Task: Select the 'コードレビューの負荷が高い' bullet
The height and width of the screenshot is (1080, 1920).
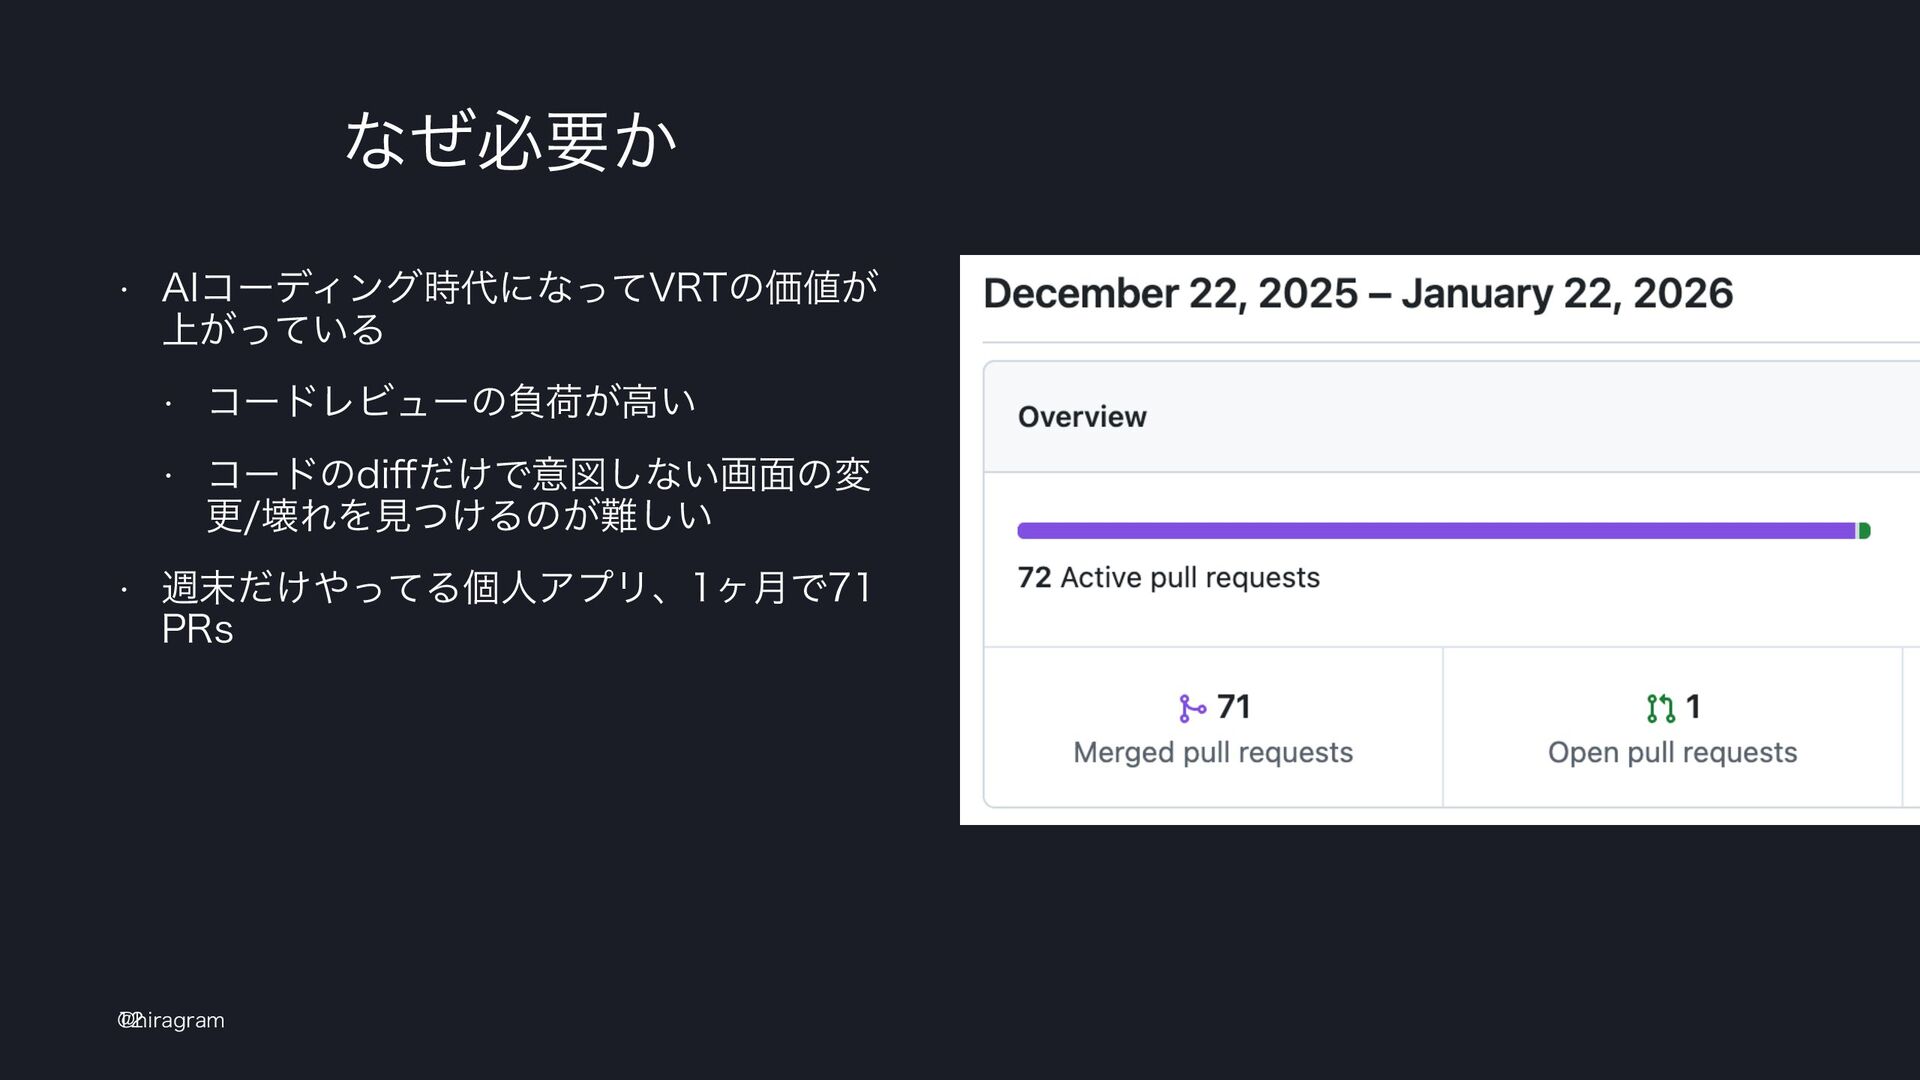Action: coord(451,402)
